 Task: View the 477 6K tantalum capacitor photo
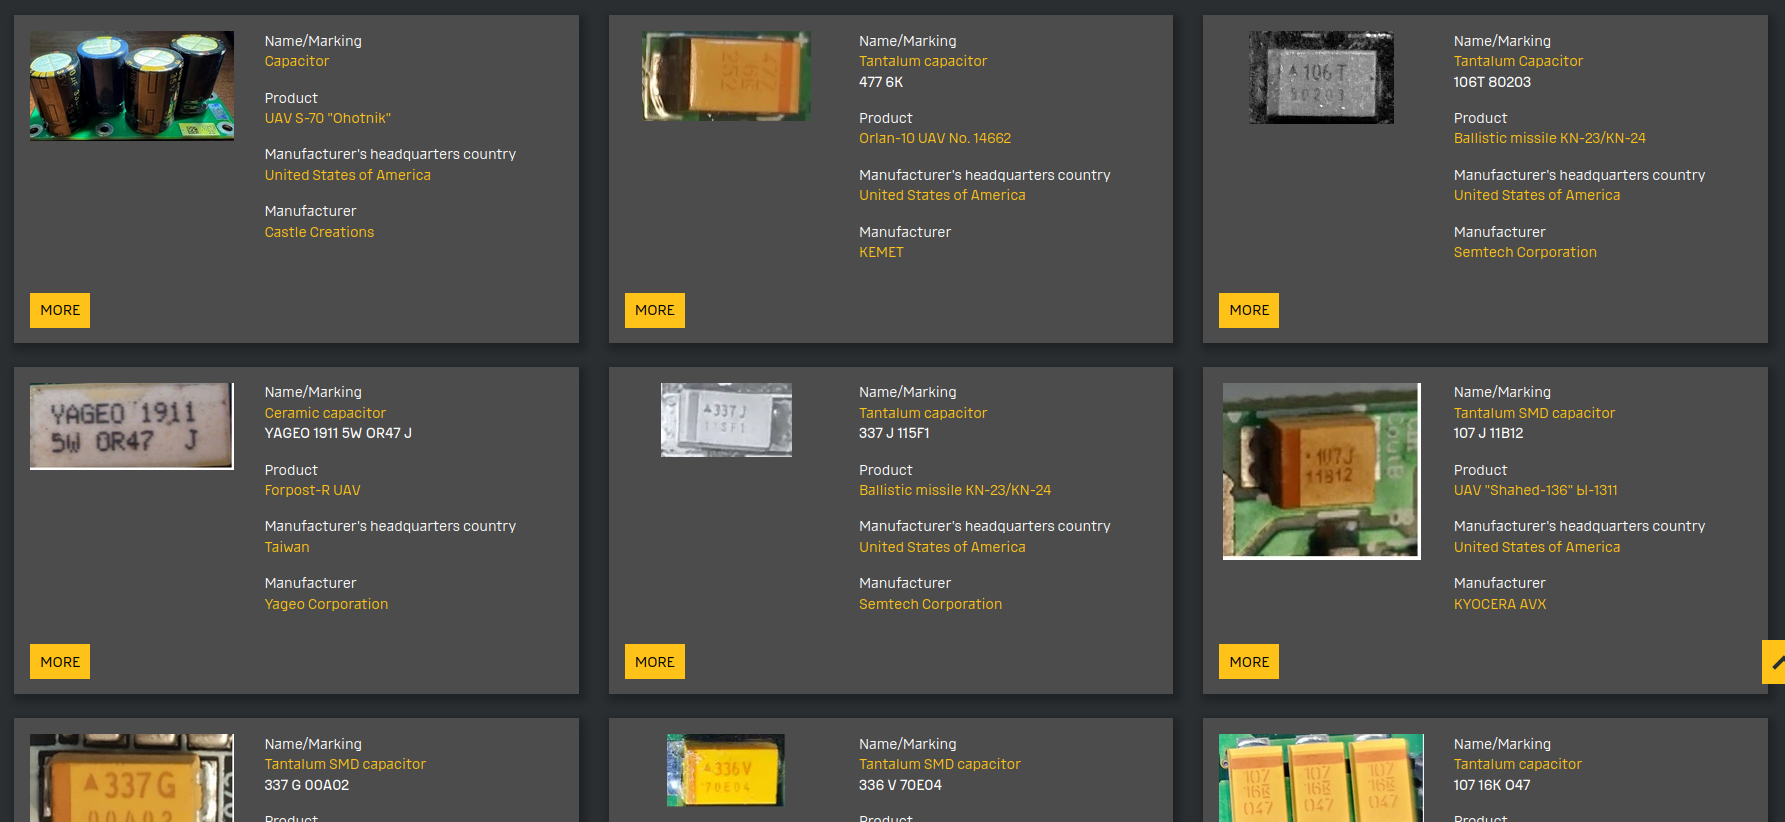(726, 76)
